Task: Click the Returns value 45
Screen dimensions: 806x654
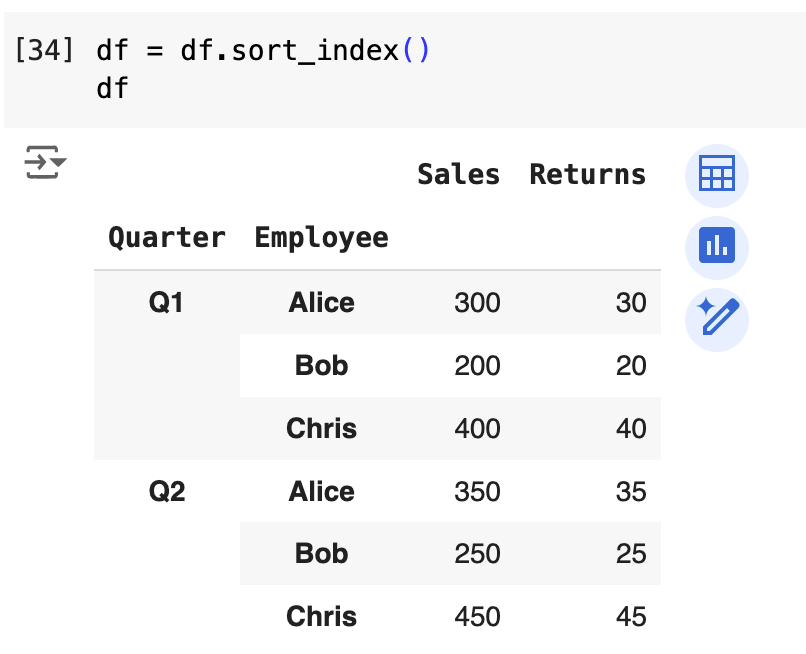Action: pyautogui.click(x=631, y=616)
